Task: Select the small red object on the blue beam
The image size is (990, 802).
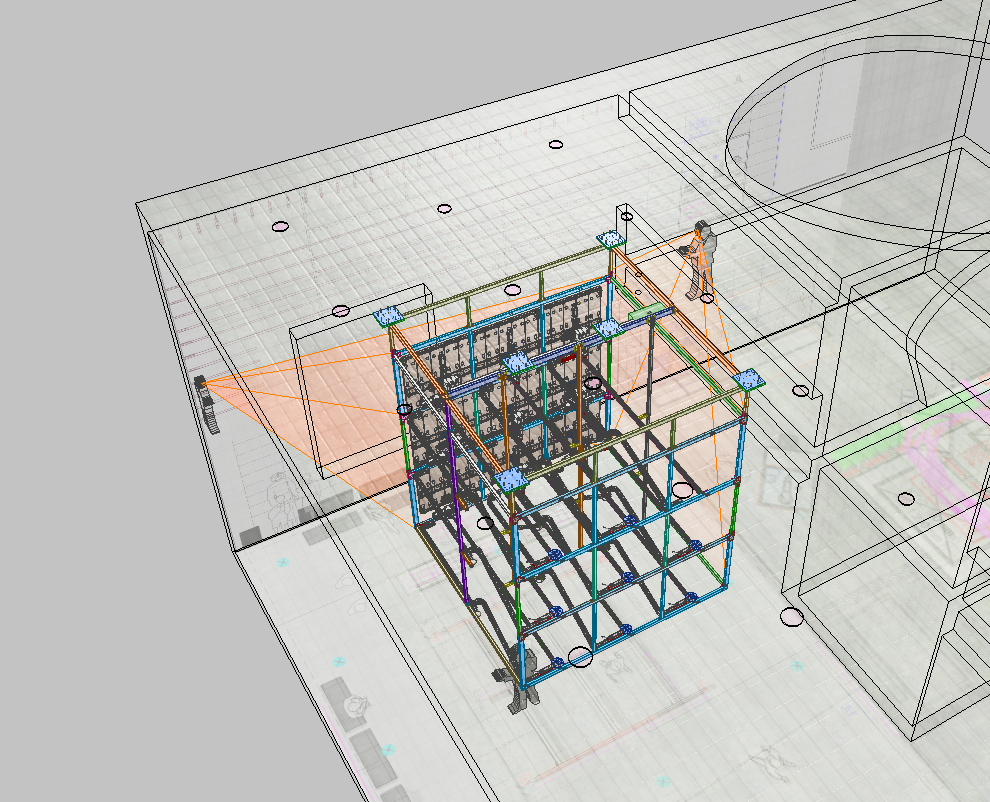Action: [568, 358]
